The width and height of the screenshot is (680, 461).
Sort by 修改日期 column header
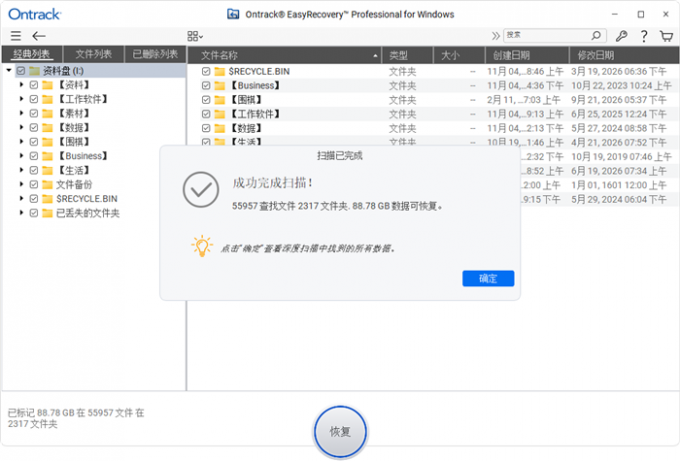624,55
